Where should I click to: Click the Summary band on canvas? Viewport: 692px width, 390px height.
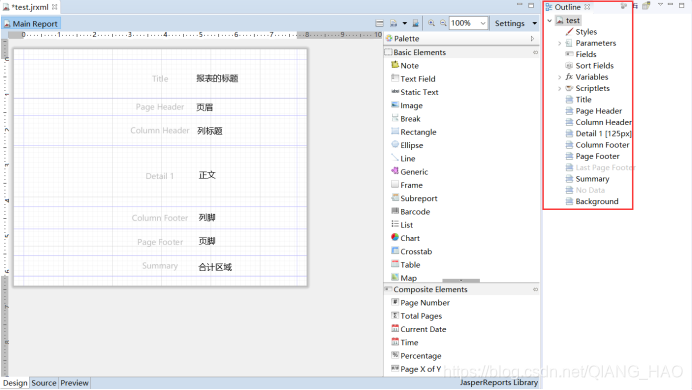point(160,266)
